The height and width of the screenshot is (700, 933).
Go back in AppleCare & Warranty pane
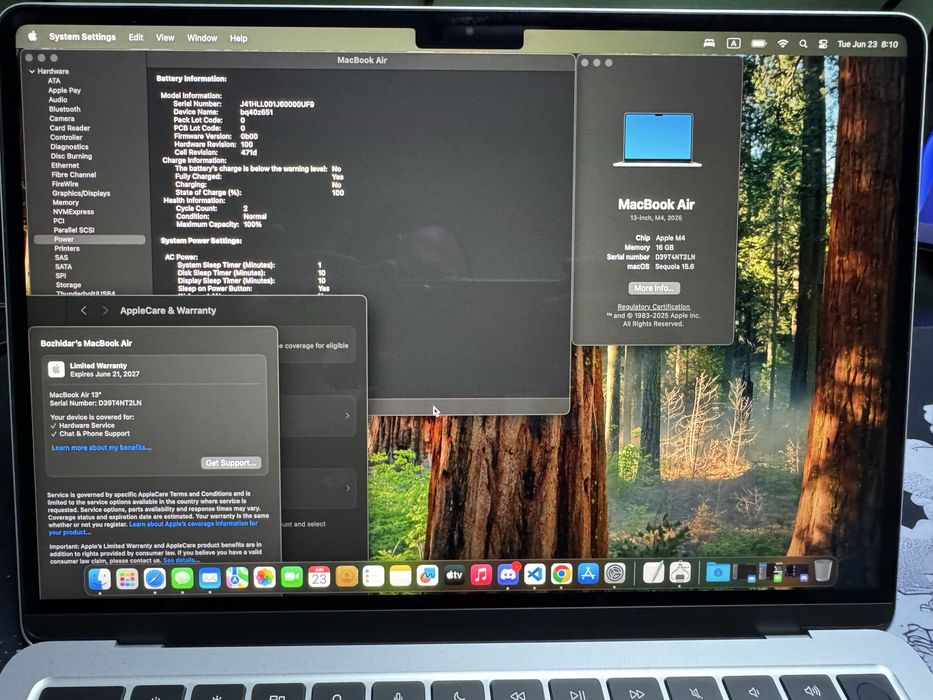(x=84, y=310)
